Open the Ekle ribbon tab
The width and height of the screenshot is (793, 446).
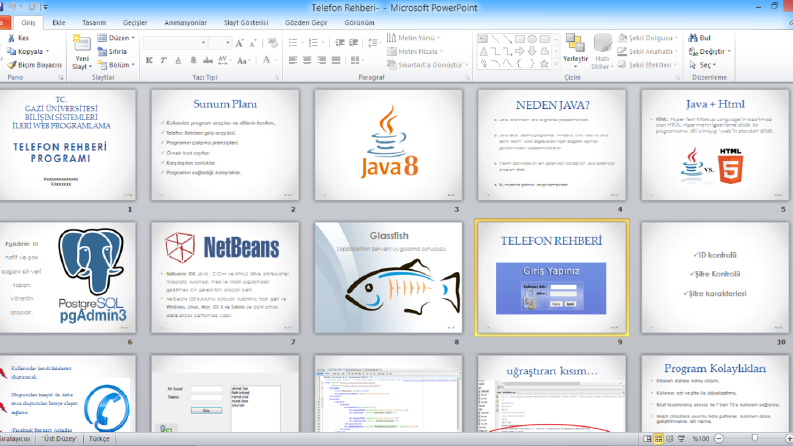coord(59,23)
